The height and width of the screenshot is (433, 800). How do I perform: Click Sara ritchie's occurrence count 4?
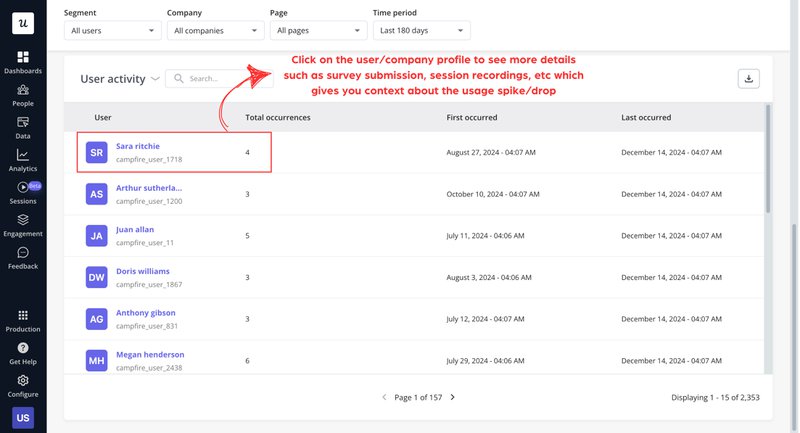tap(247, 152)
